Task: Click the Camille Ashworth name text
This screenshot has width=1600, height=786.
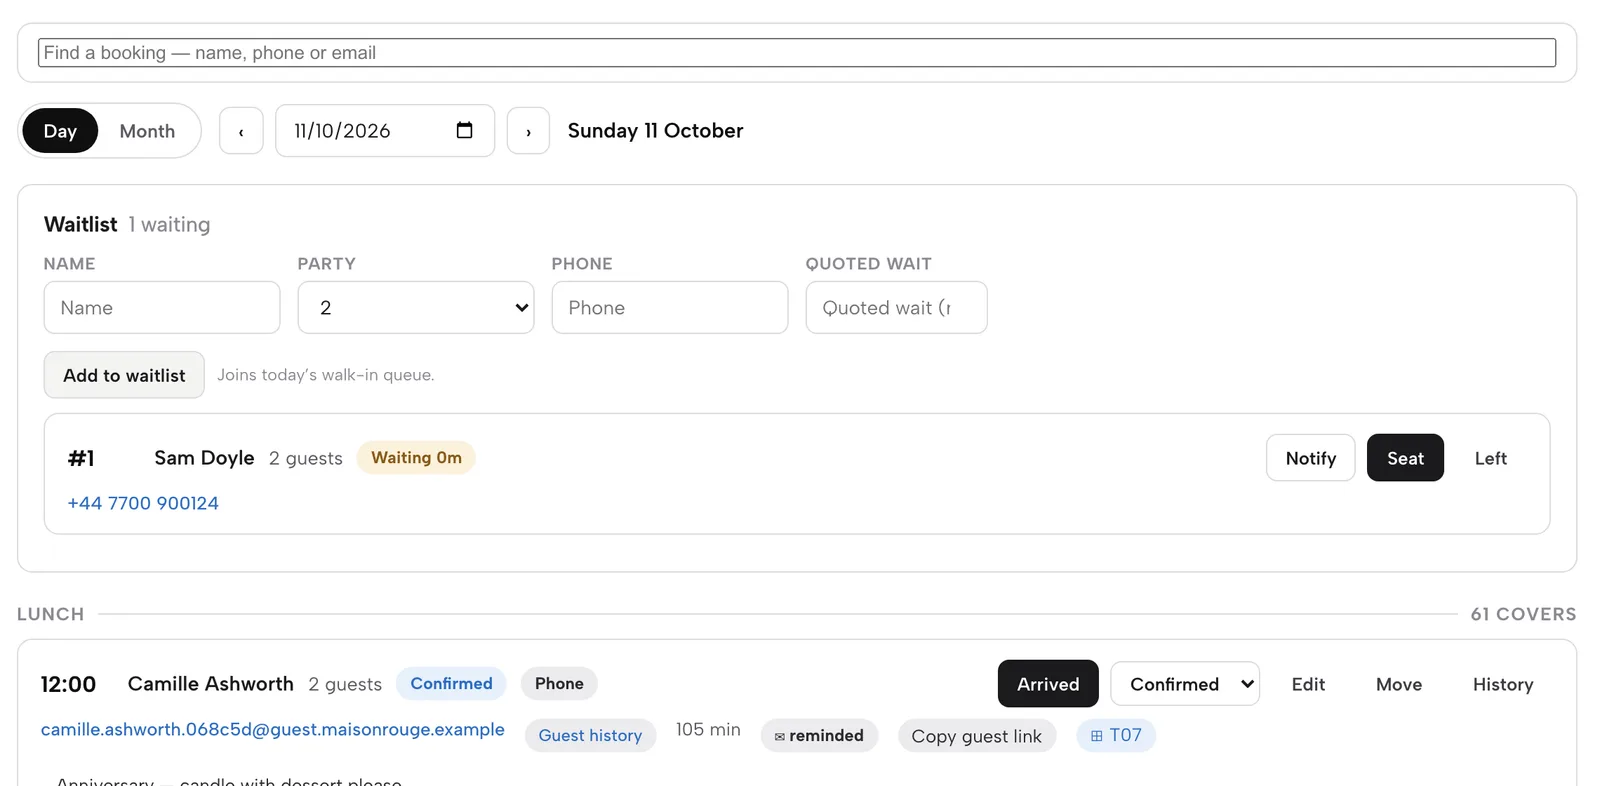Action: 211,683
